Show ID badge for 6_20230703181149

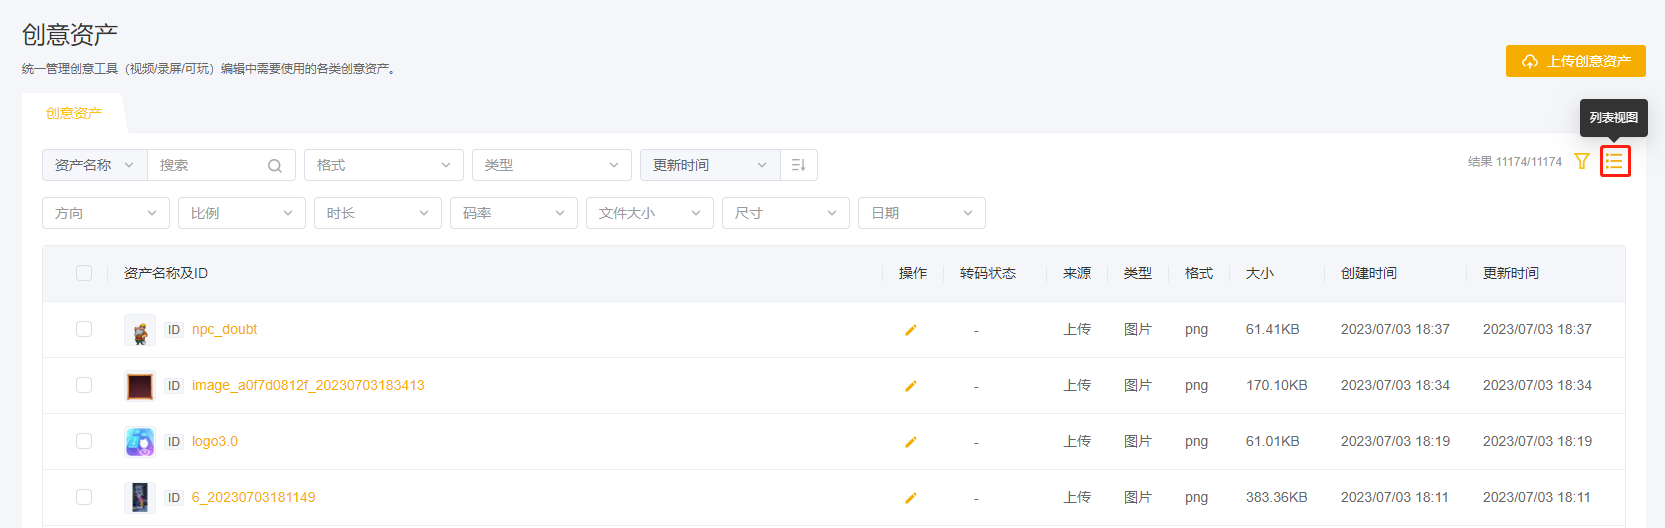tap(174, 497)
